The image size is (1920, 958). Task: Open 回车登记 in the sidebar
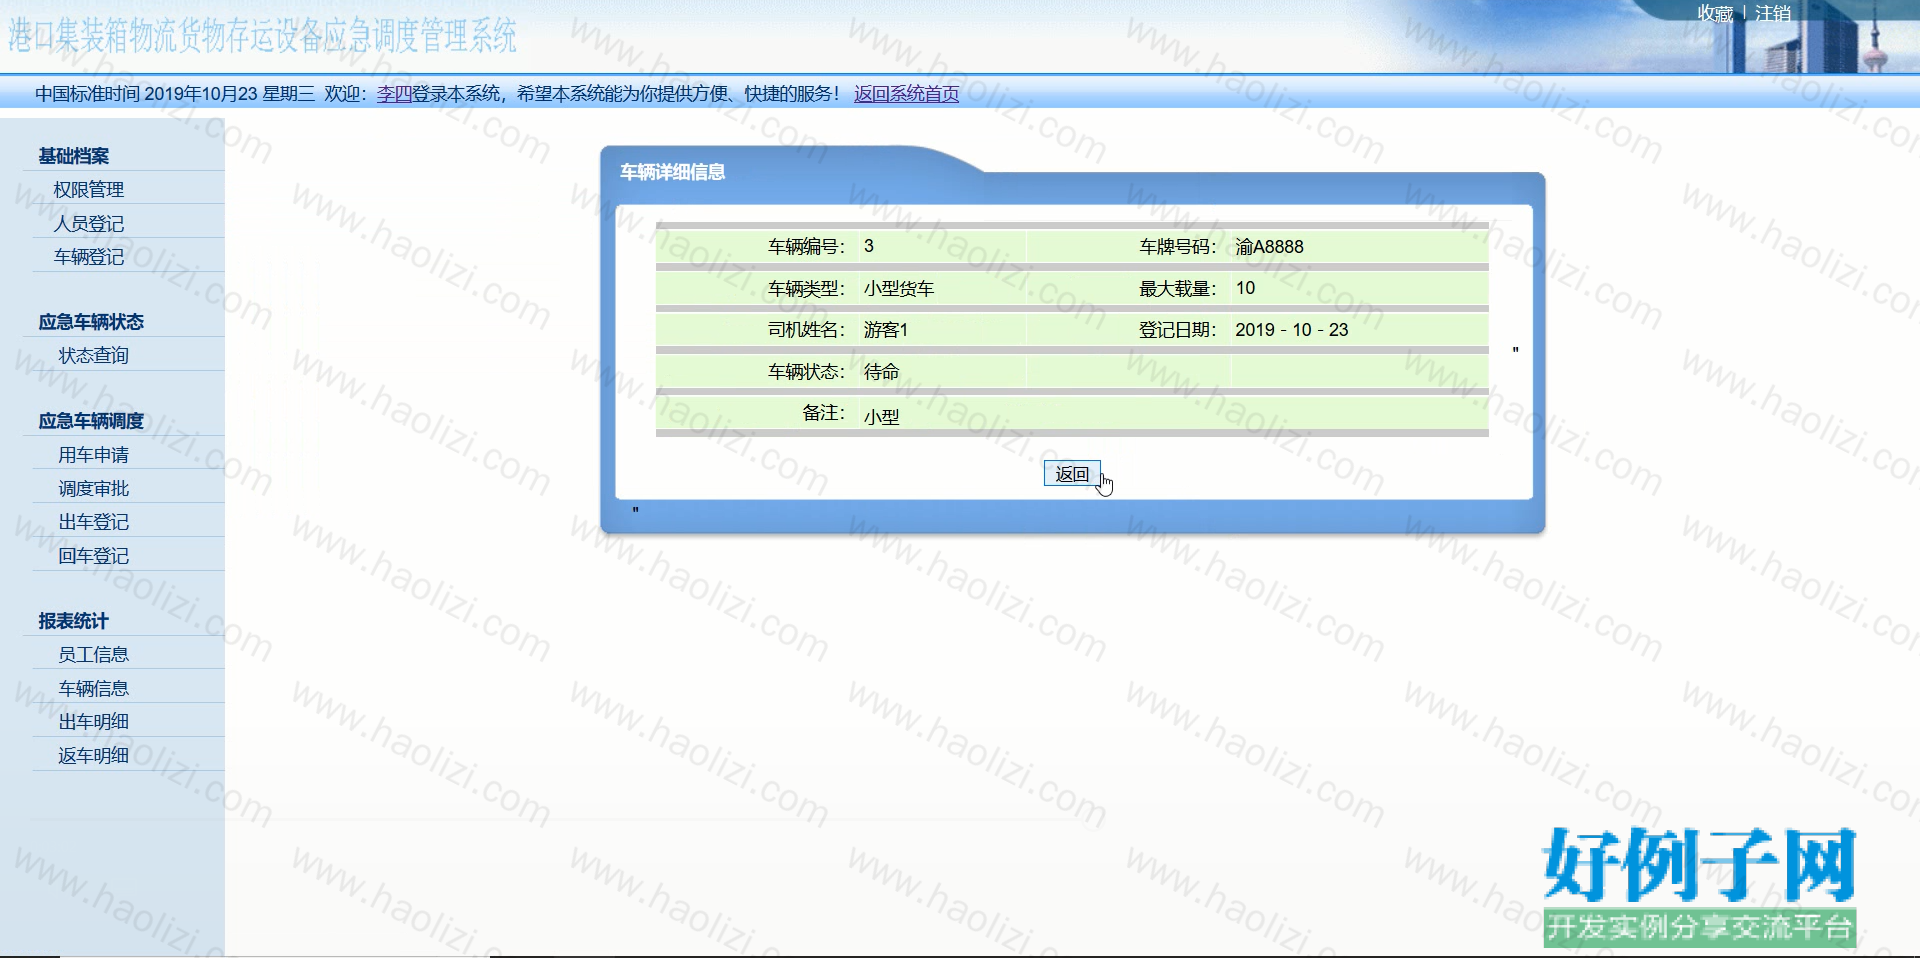(x=93, y=556)
